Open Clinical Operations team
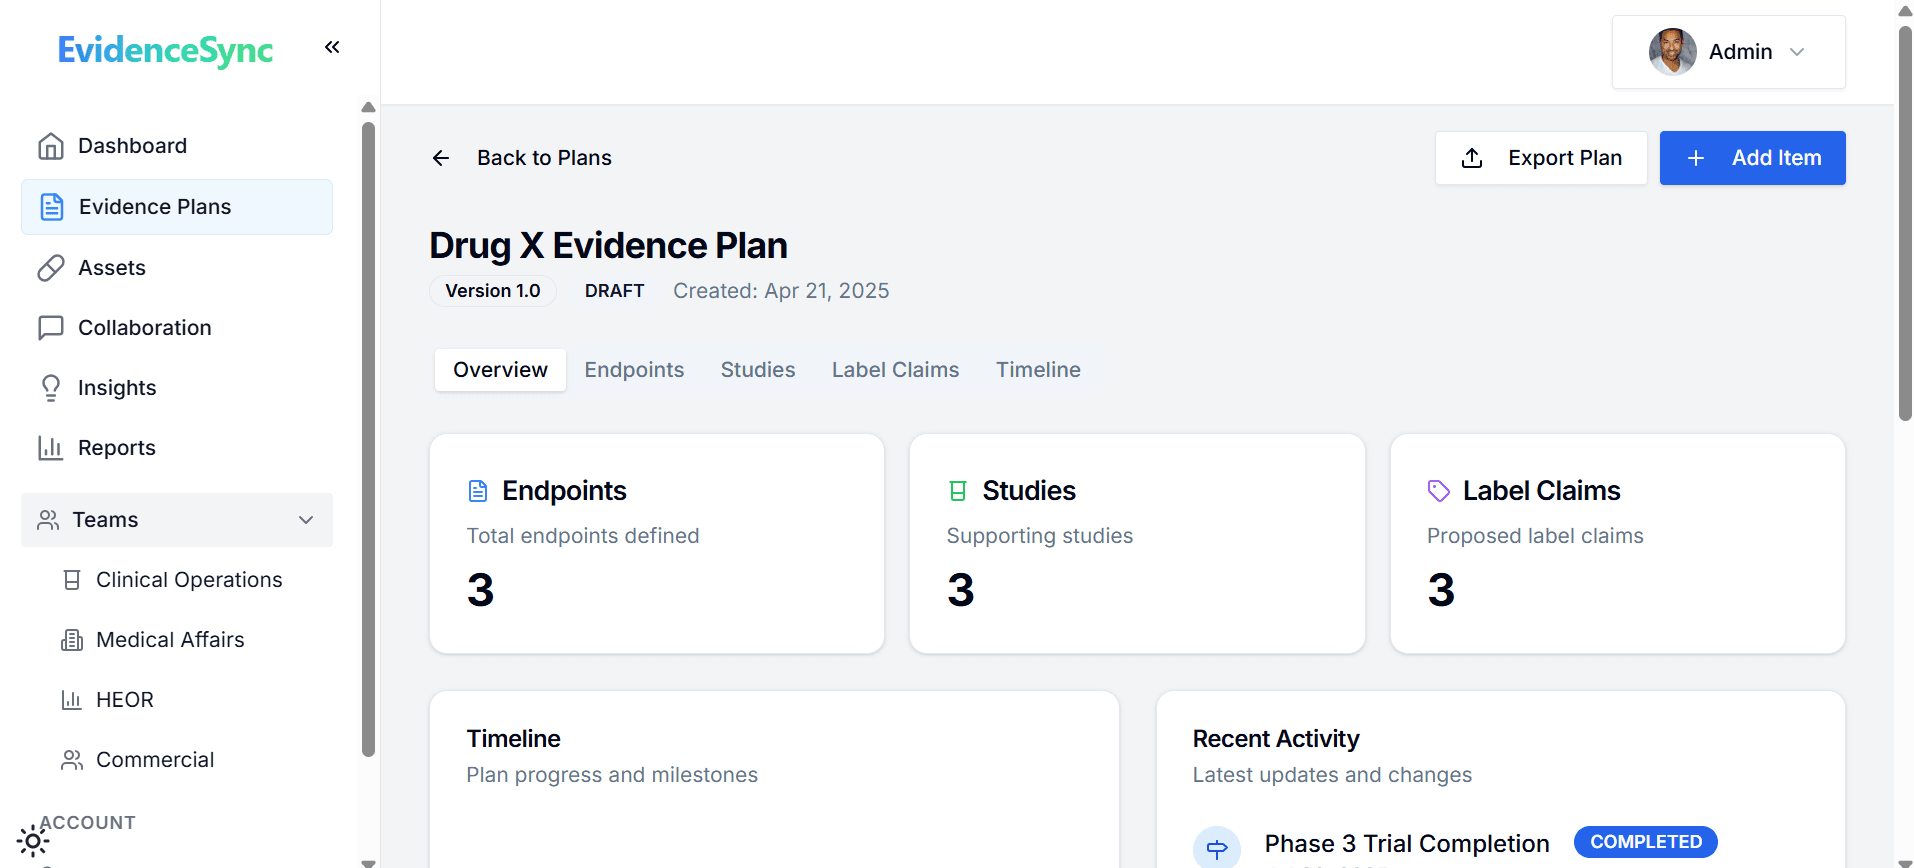Viewport: 1914px width, 868px height. pos(189,580)
